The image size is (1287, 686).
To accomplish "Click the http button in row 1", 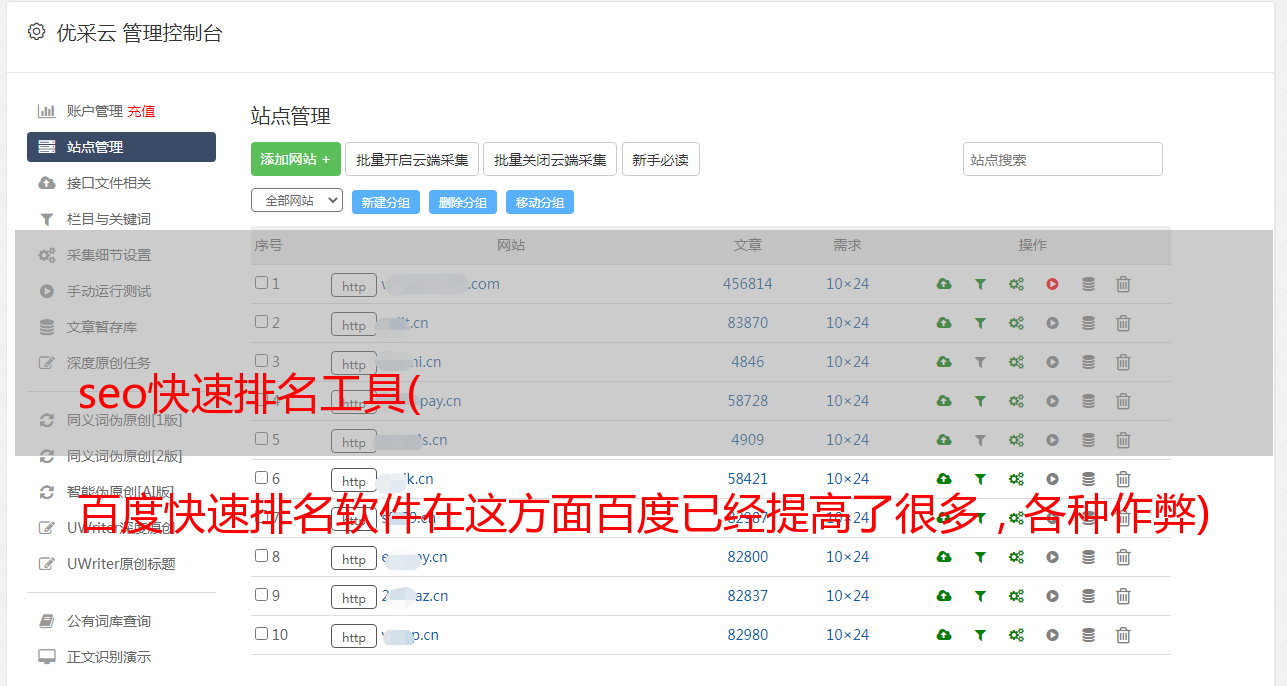I will click(354, 286).
